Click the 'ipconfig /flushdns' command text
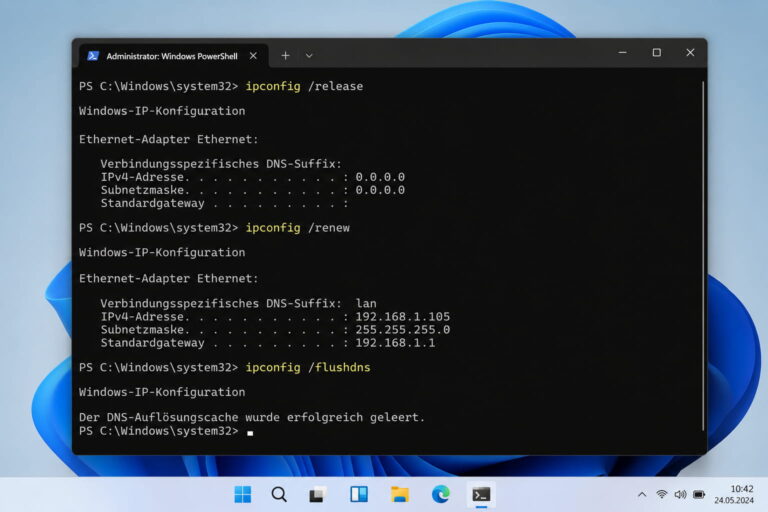This screenshot has height=512, width=768. click(x=308, y=367)
